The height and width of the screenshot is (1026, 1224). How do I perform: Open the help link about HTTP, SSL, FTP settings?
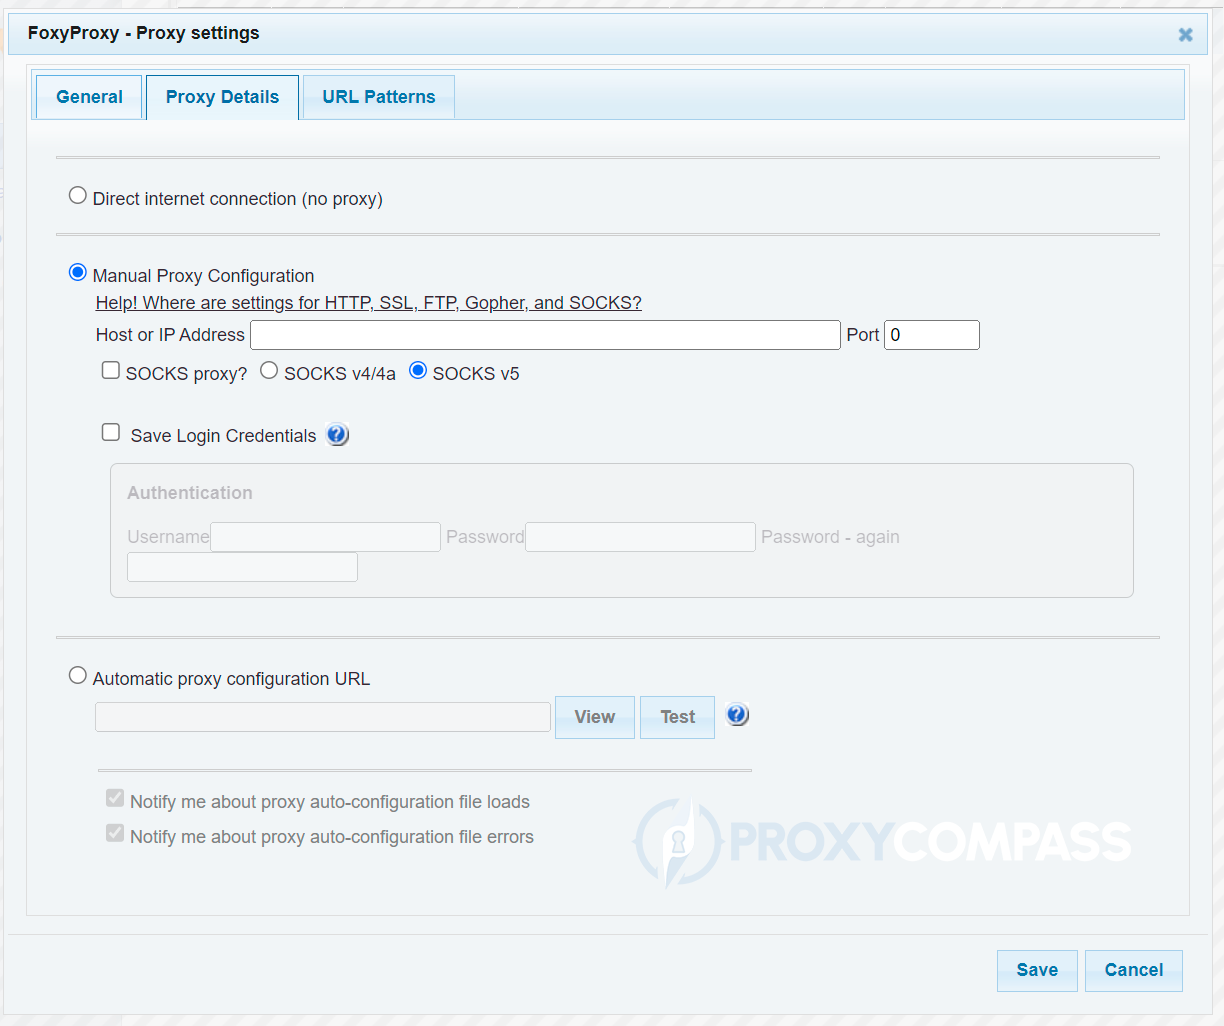click(x=369, y=303)
